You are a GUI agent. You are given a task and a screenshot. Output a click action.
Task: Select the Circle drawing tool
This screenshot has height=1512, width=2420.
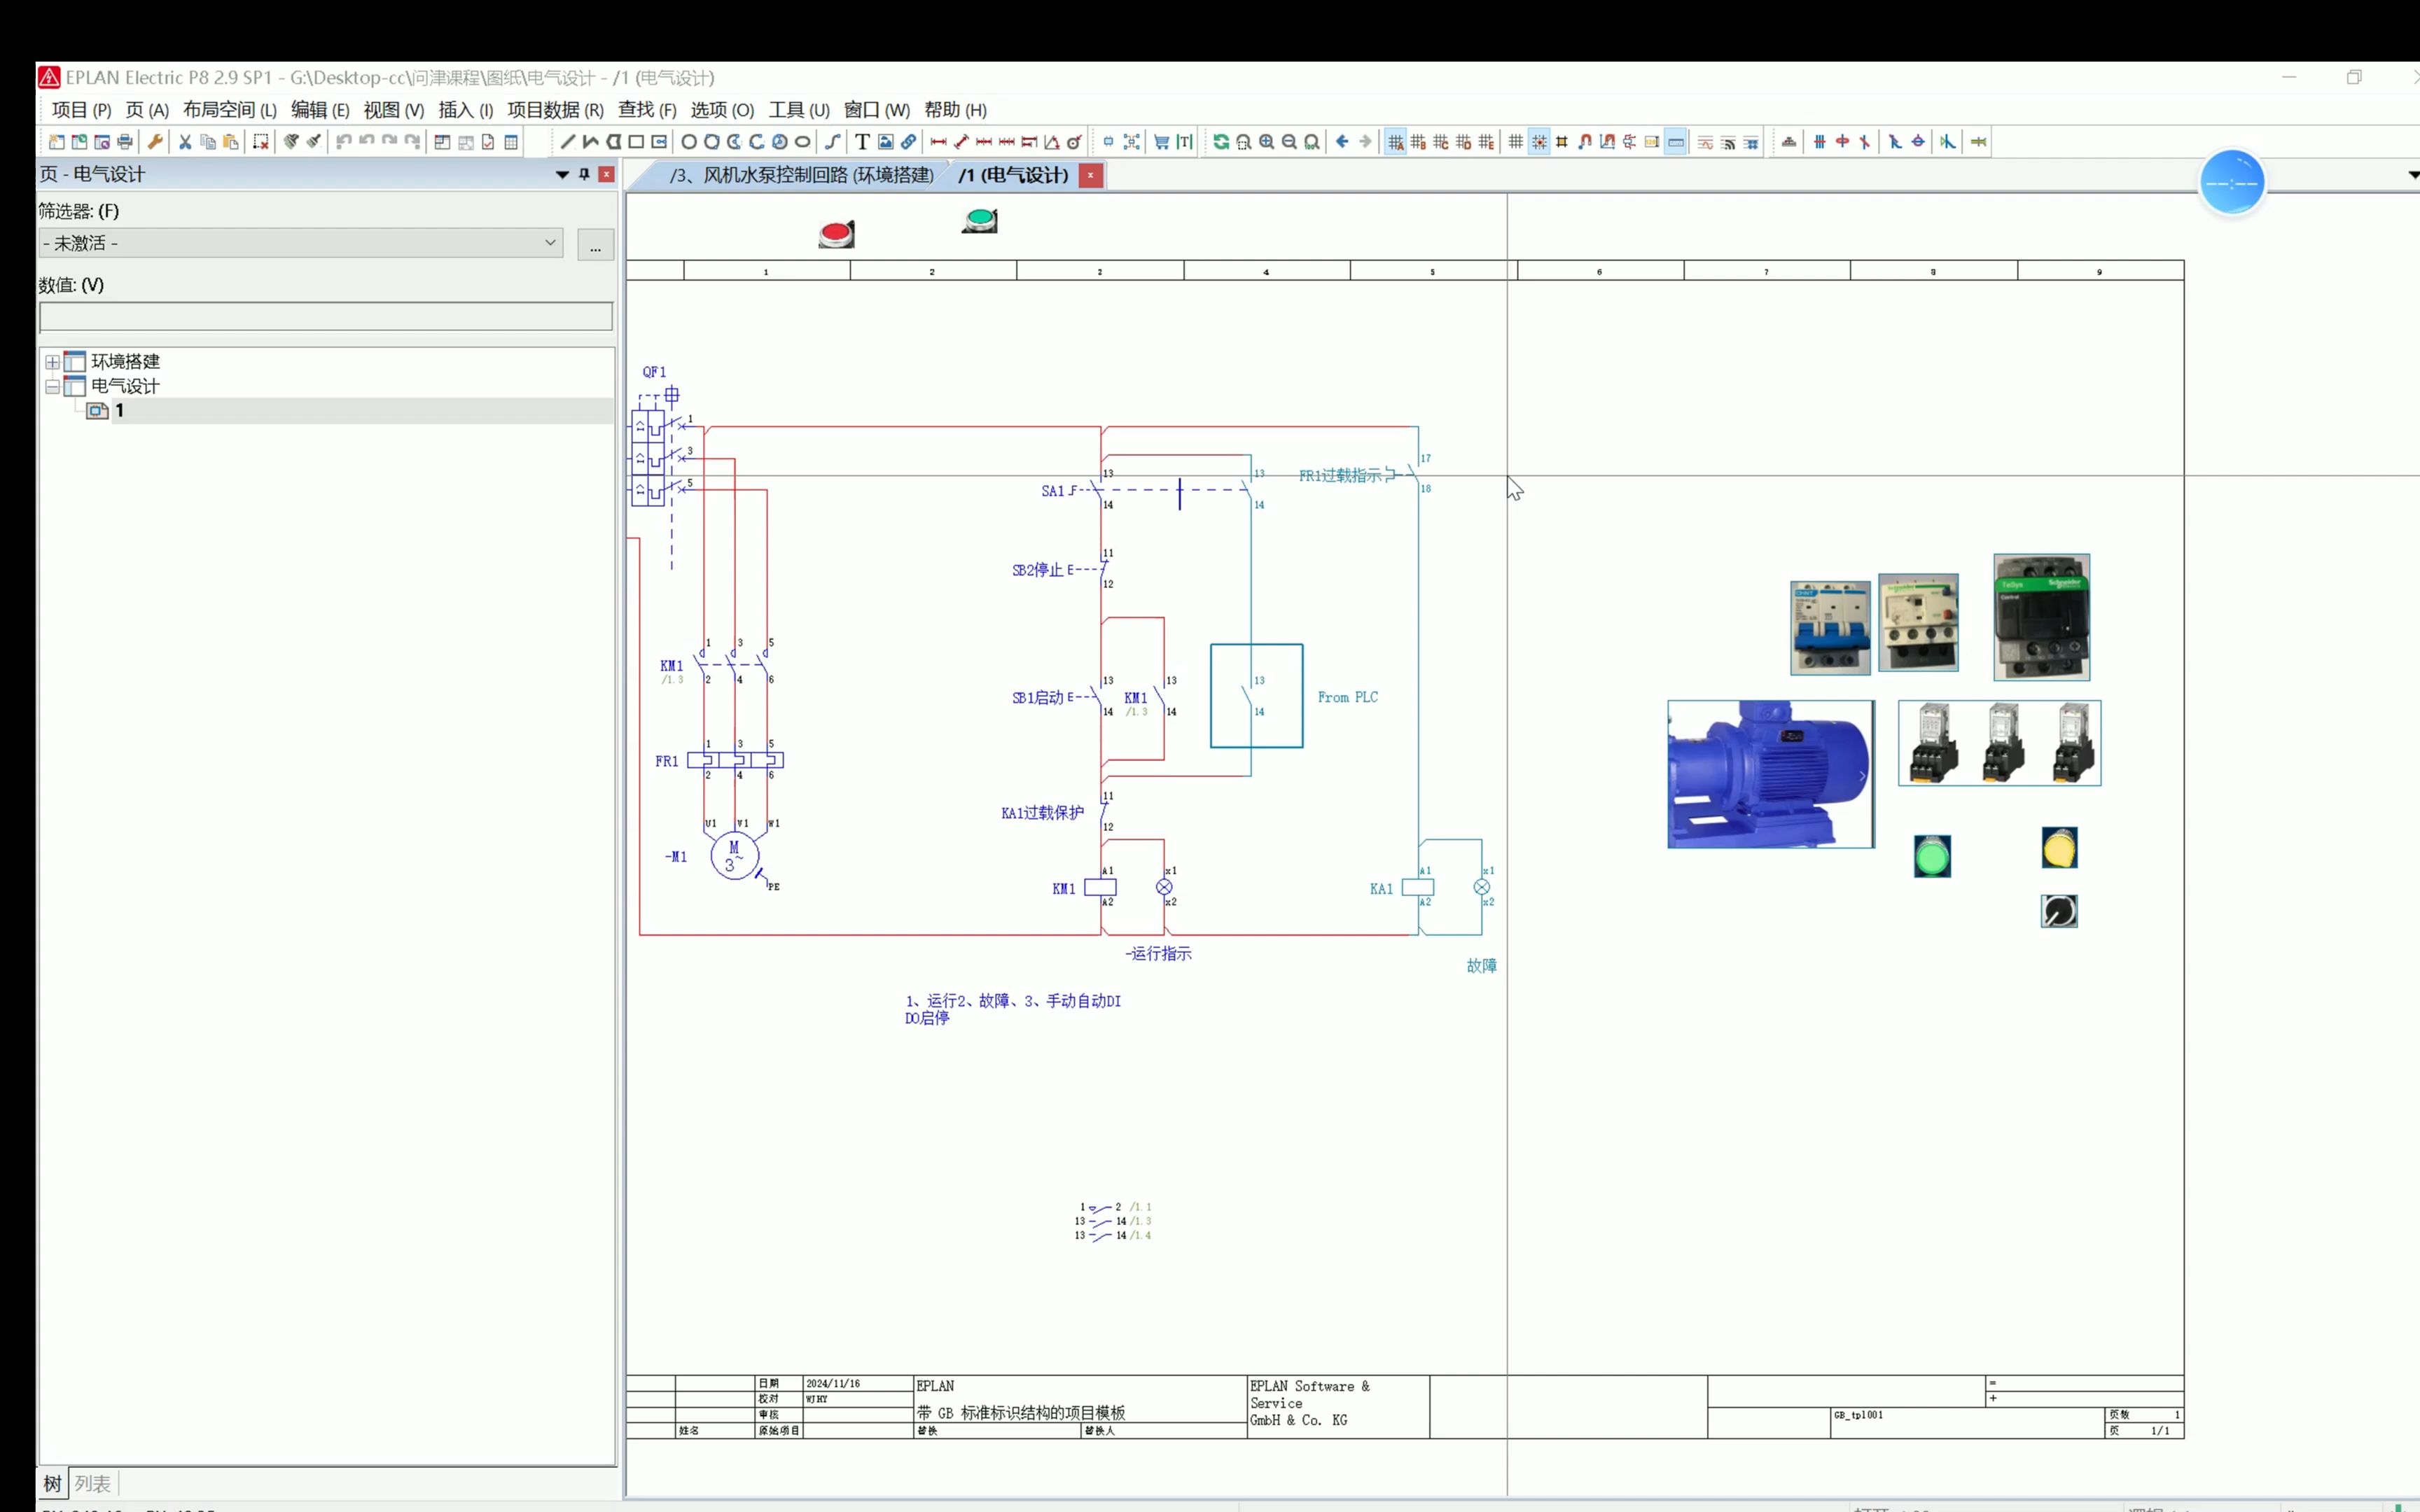pos(689,142)
